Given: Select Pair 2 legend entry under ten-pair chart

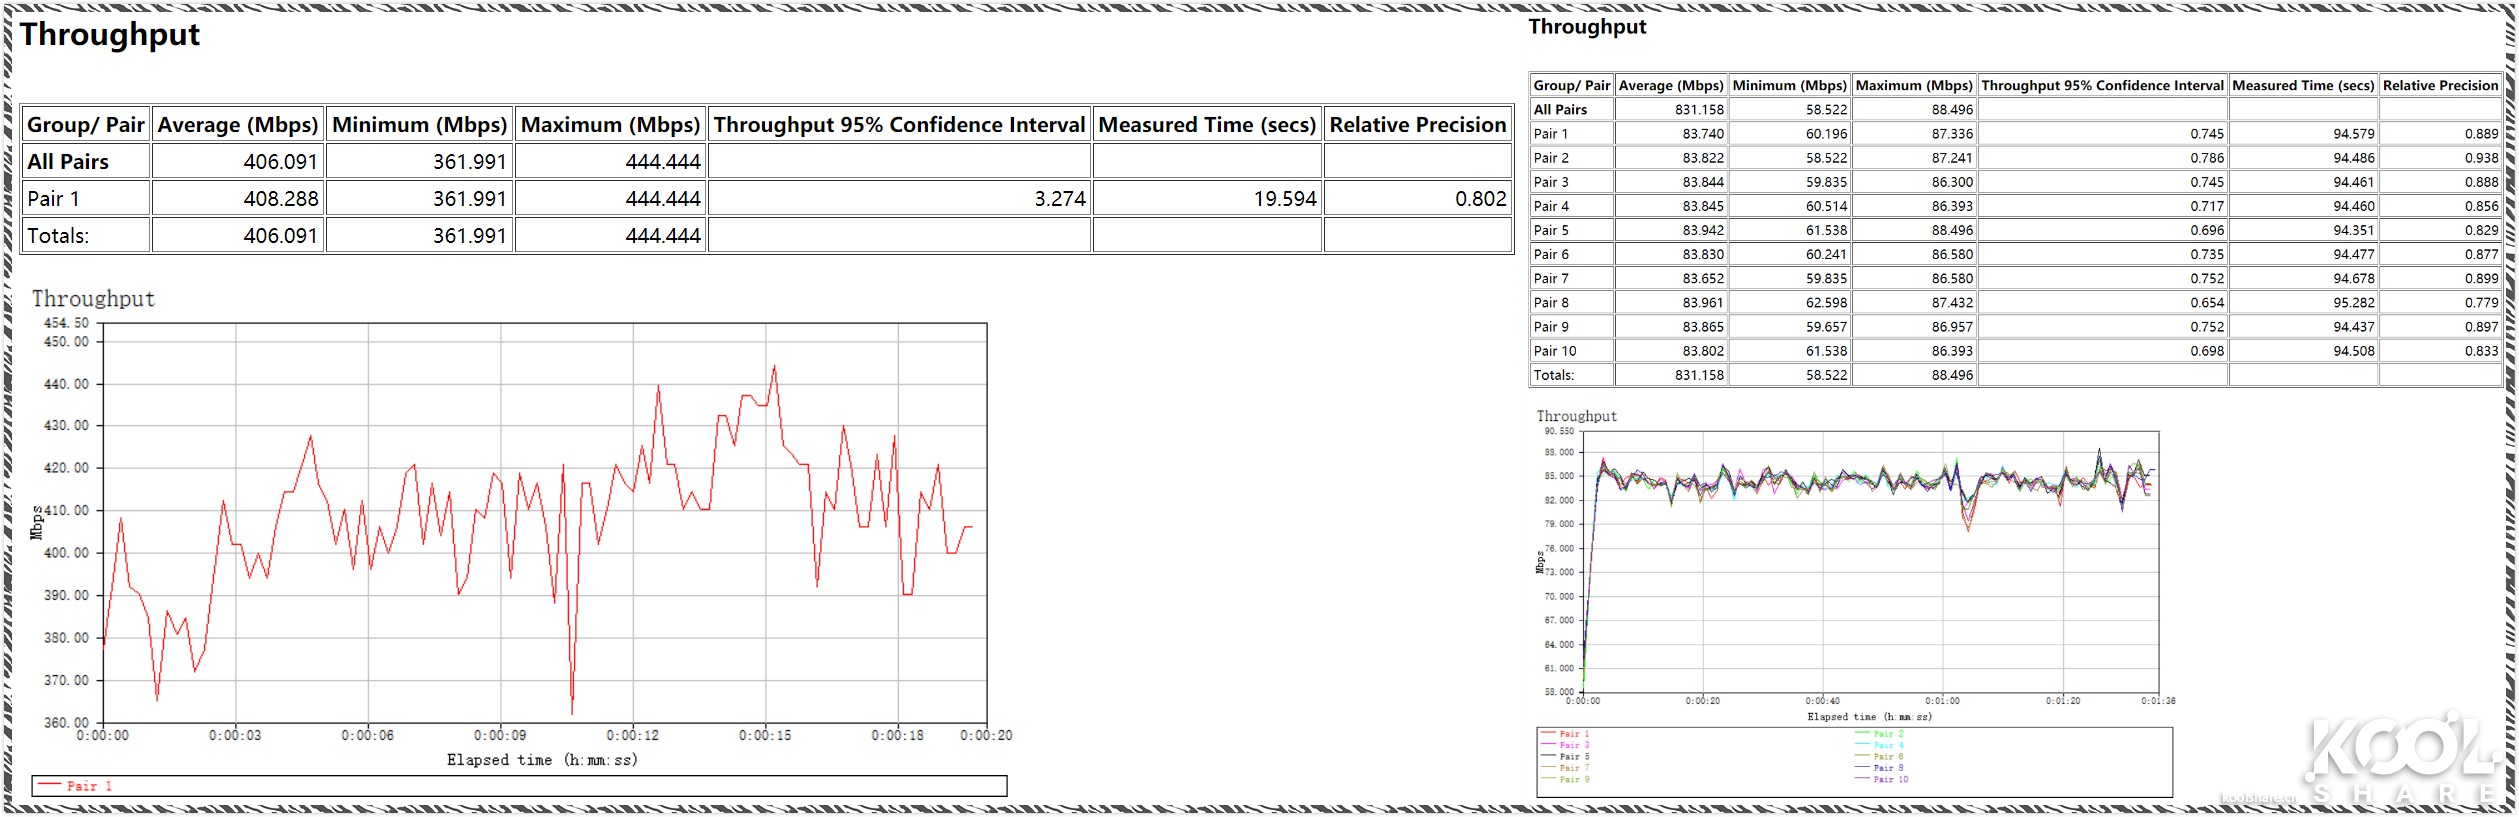Looking at the screenshot, I should pos(1880,734).
